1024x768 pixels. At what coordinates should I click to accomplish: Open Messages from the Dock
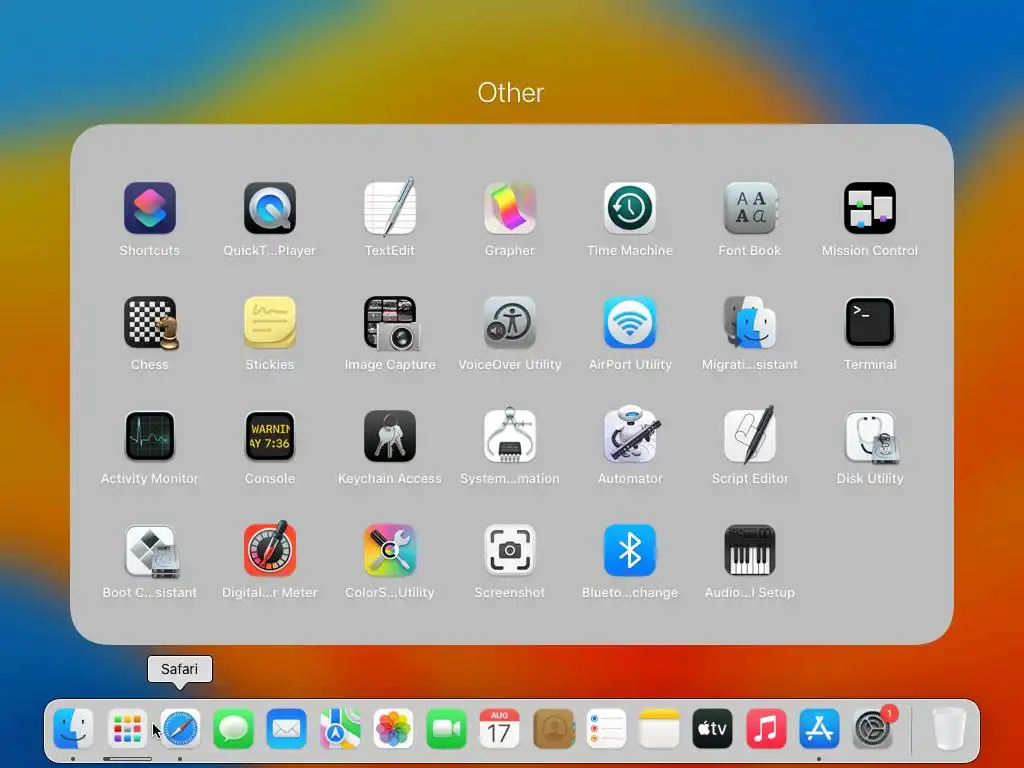(233, 728)
